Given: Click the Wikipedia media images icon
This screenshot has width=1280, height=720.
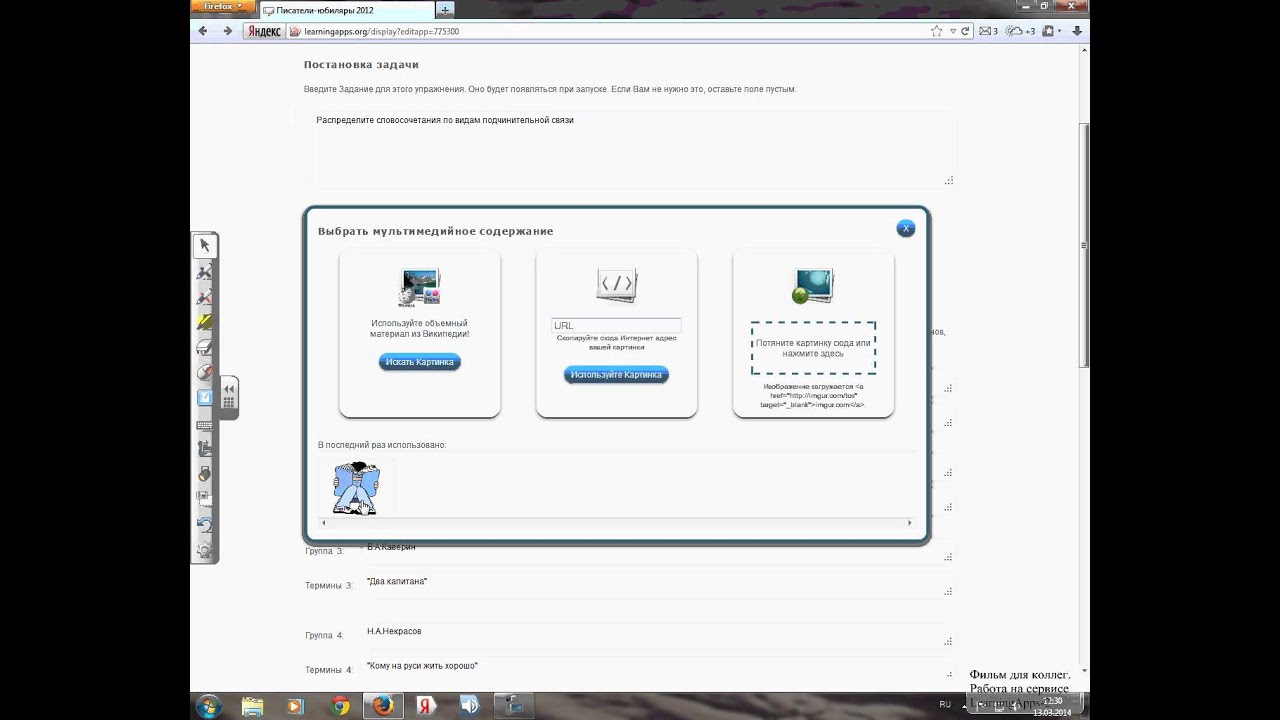Looking at the screenshot, I should [419, 287].
